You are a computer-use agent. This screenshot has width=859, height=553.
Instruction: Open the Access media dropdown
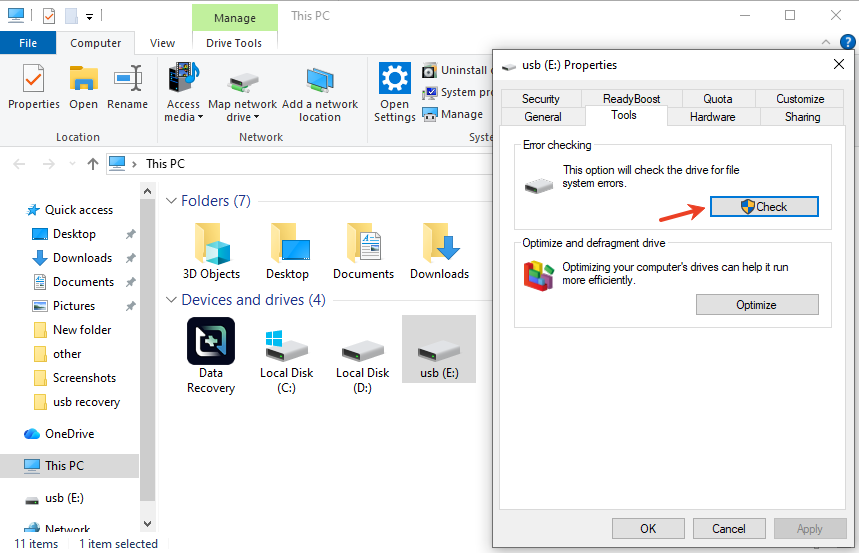click(184, 93)
